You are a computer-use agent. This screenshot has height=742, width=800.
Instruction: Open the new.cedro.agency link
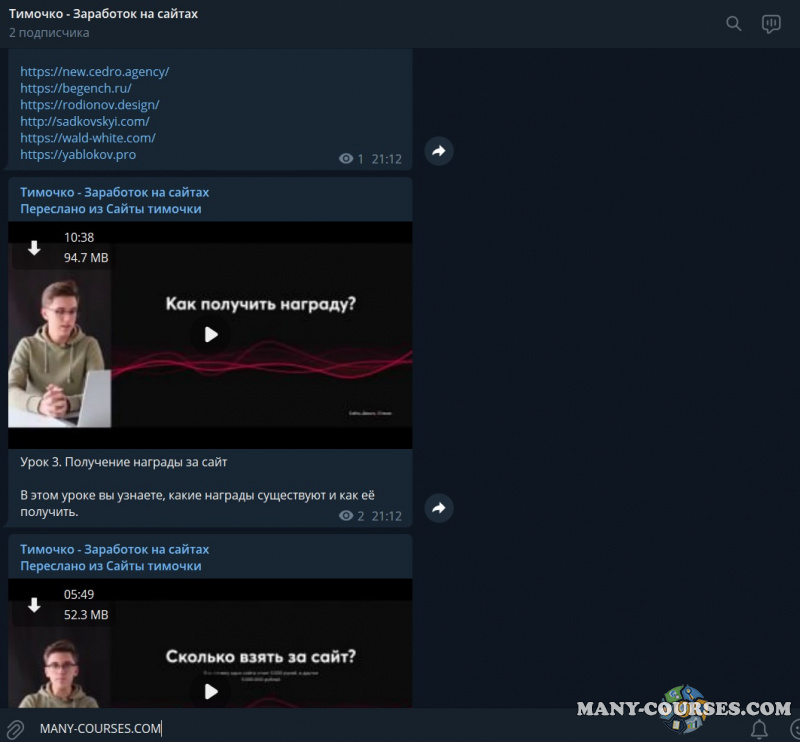[x=95, y=72]
